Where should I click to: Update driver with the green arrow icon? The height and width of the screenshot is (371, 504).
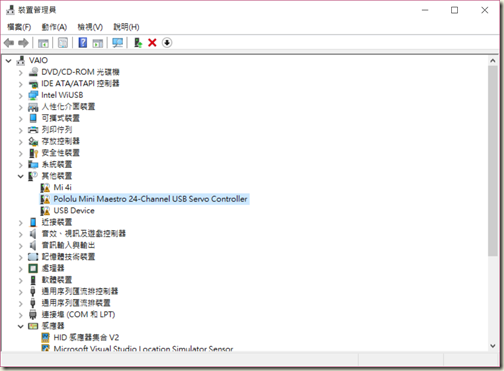point(138,43)
